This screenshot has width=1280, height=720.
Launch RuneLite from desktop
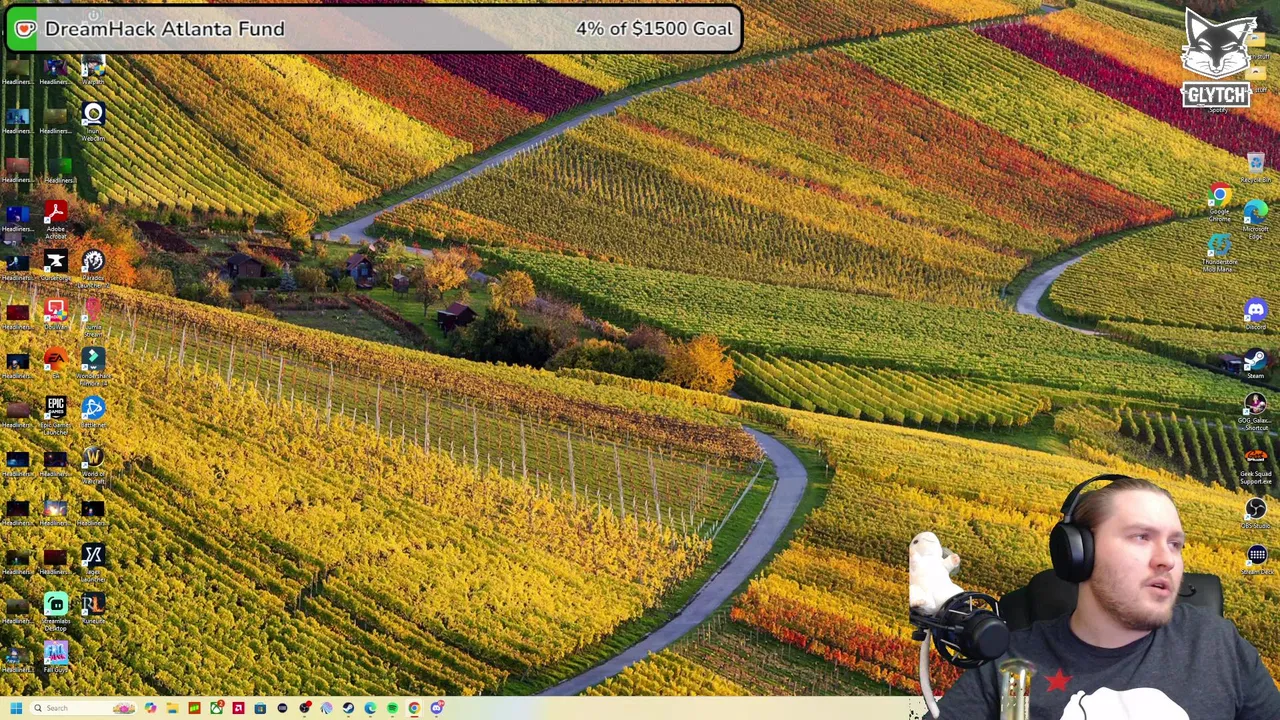click(93, 608)
